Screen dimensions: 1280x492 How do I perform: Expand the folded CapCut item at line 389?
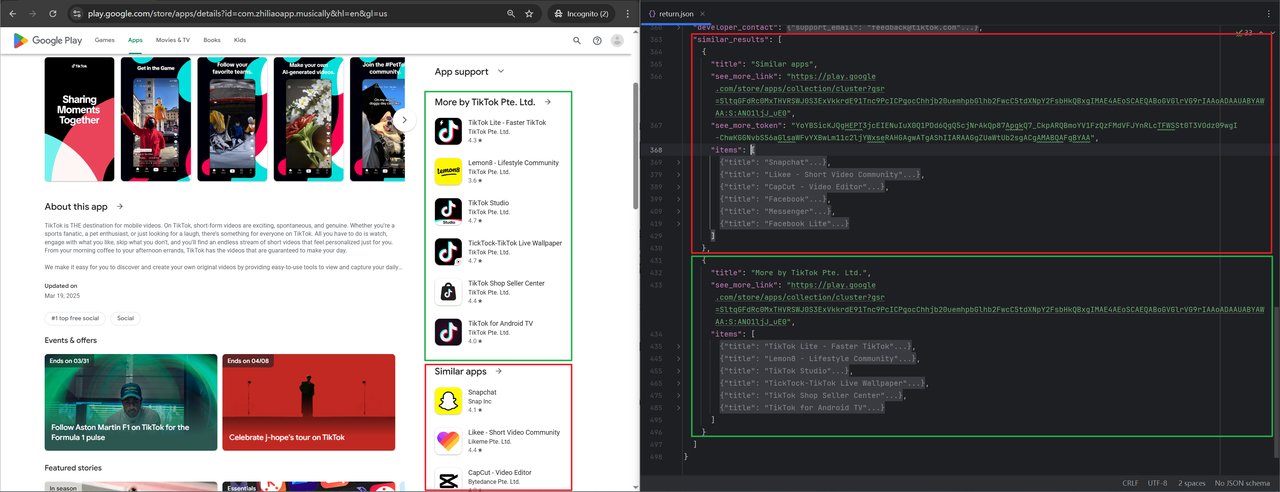tap(678, 187)
